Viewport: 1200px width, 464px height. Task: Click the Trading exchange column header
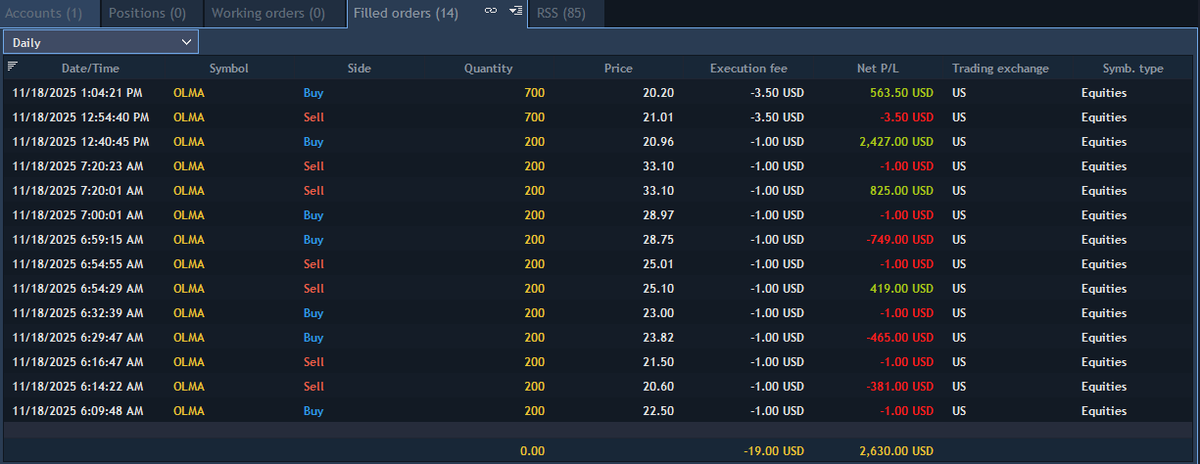[x=1000, y=69]
